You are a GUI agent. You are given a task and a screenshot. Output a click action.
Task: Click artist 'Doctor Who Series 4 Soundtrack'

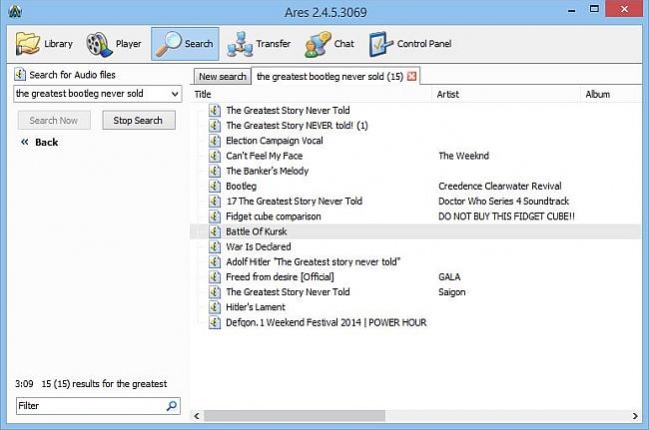(504, 201)
